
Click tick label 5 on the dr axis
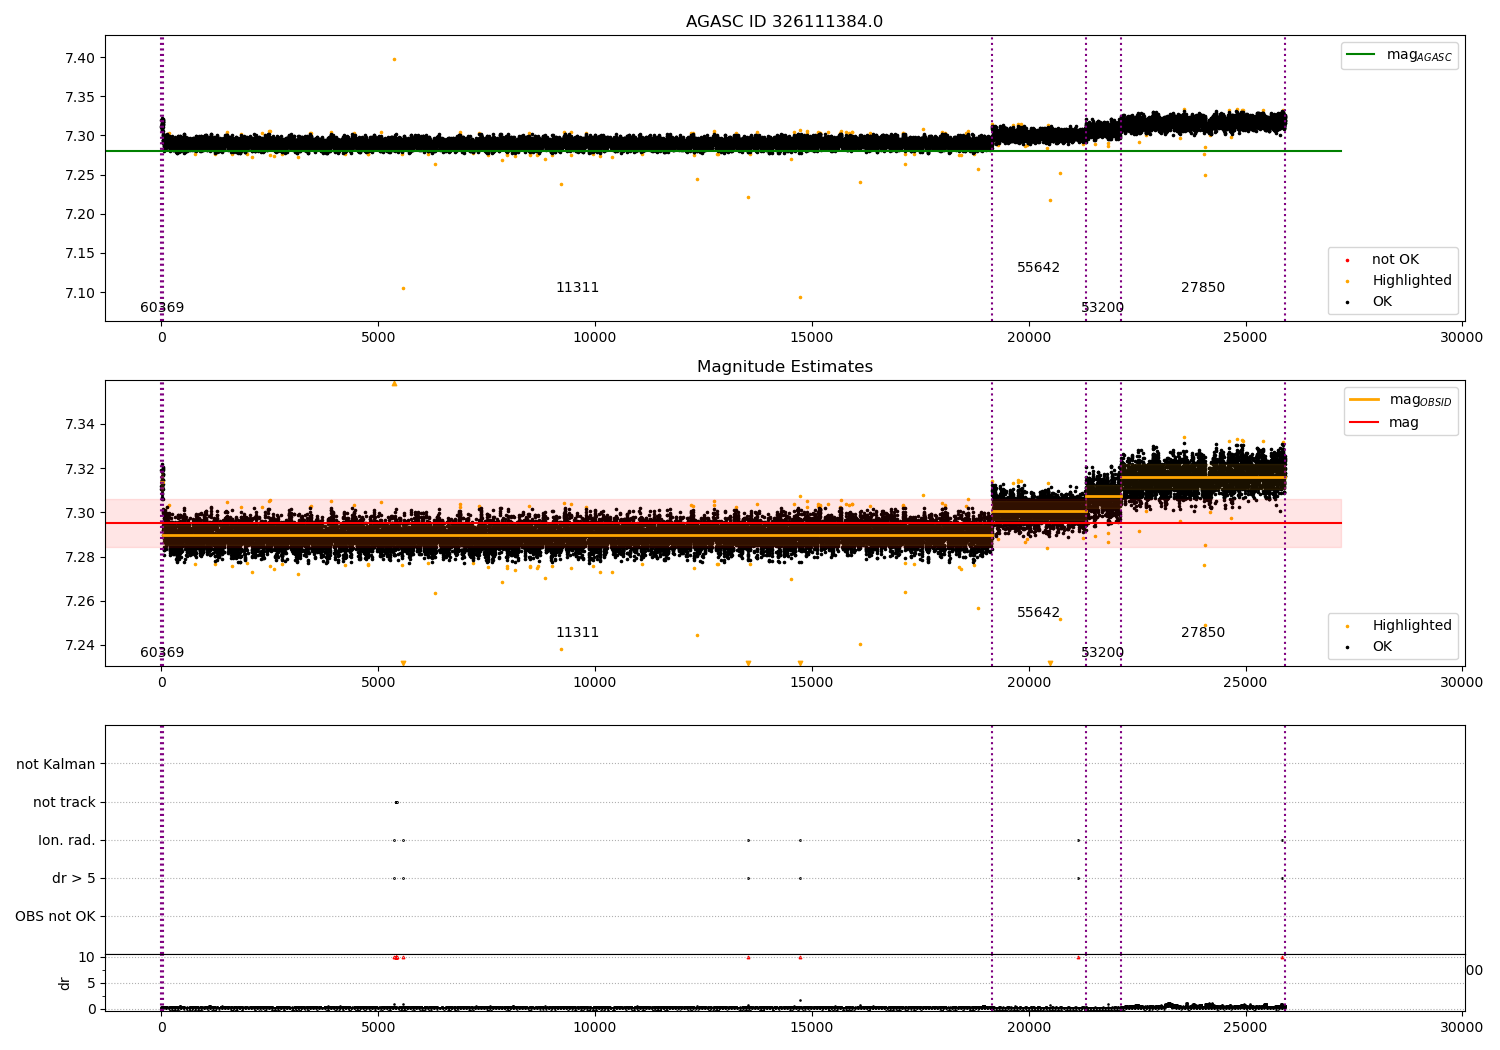pyautogui.click(x=91, y=984)
